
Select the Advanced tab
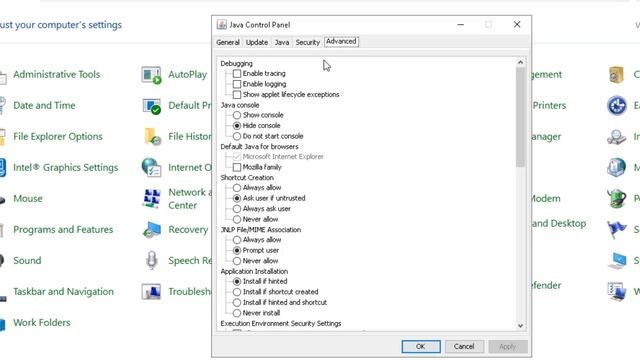pos(341,42)
